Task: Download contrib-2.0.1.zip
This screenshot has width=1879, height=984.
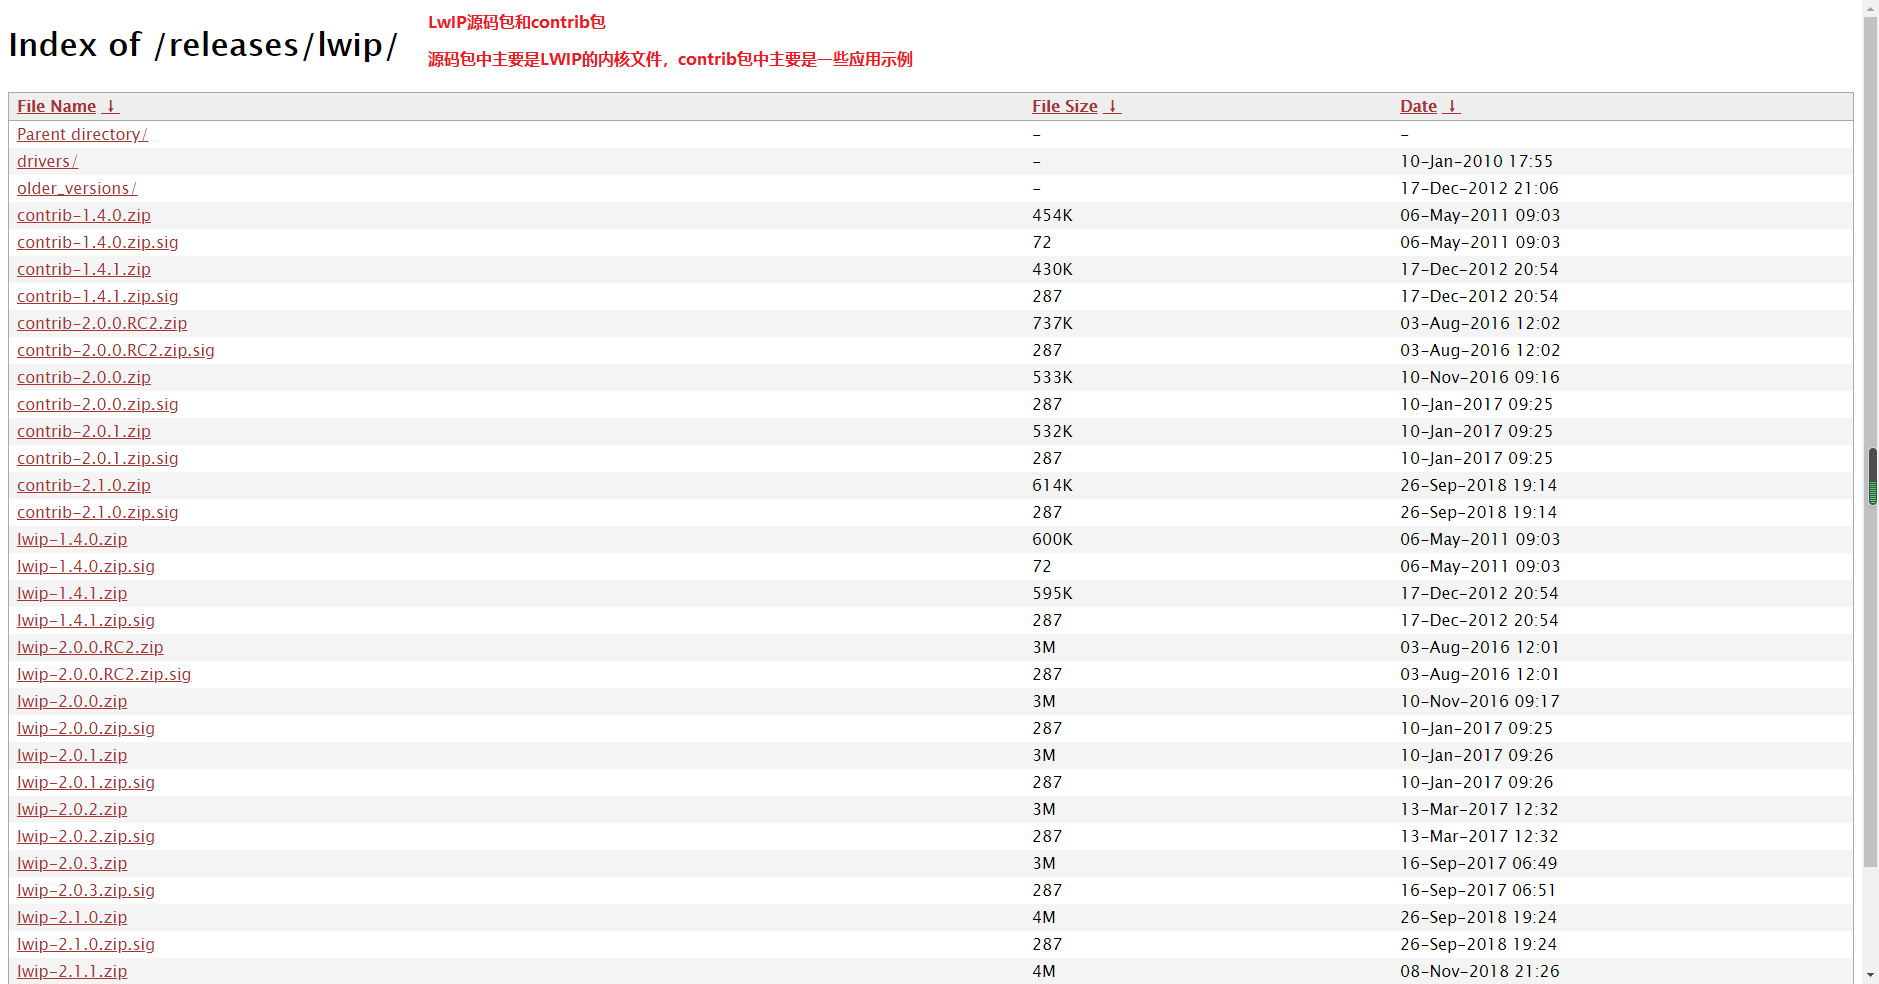Action: point(84,431)
